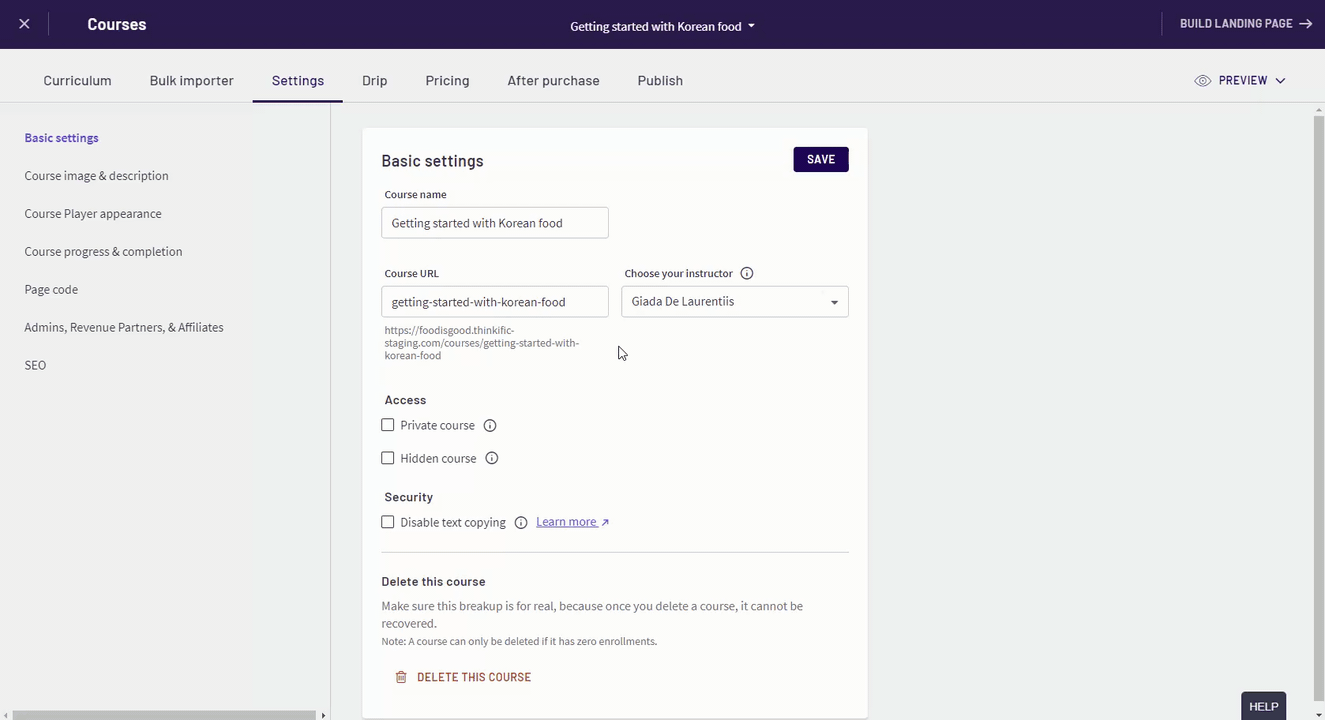Click the course URL preview text
The height and width of the screenshot is (720, 1325).
483,343
